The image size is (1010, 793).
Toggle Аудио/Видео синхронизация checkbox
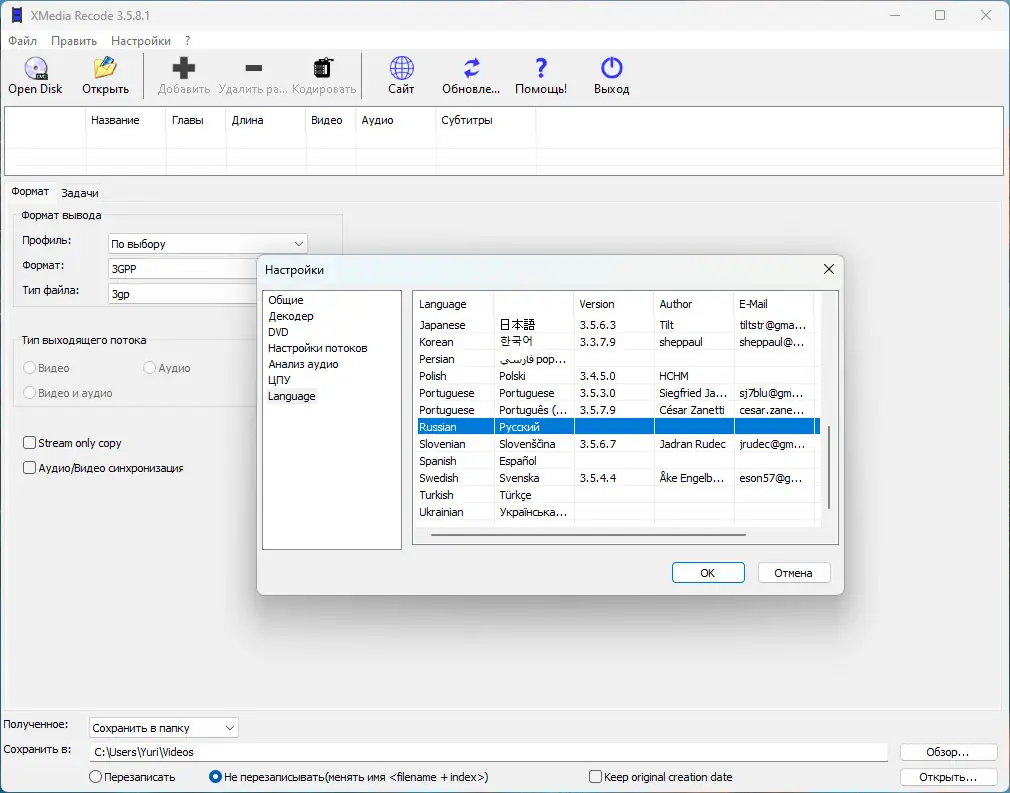click(x=30, y=468)
